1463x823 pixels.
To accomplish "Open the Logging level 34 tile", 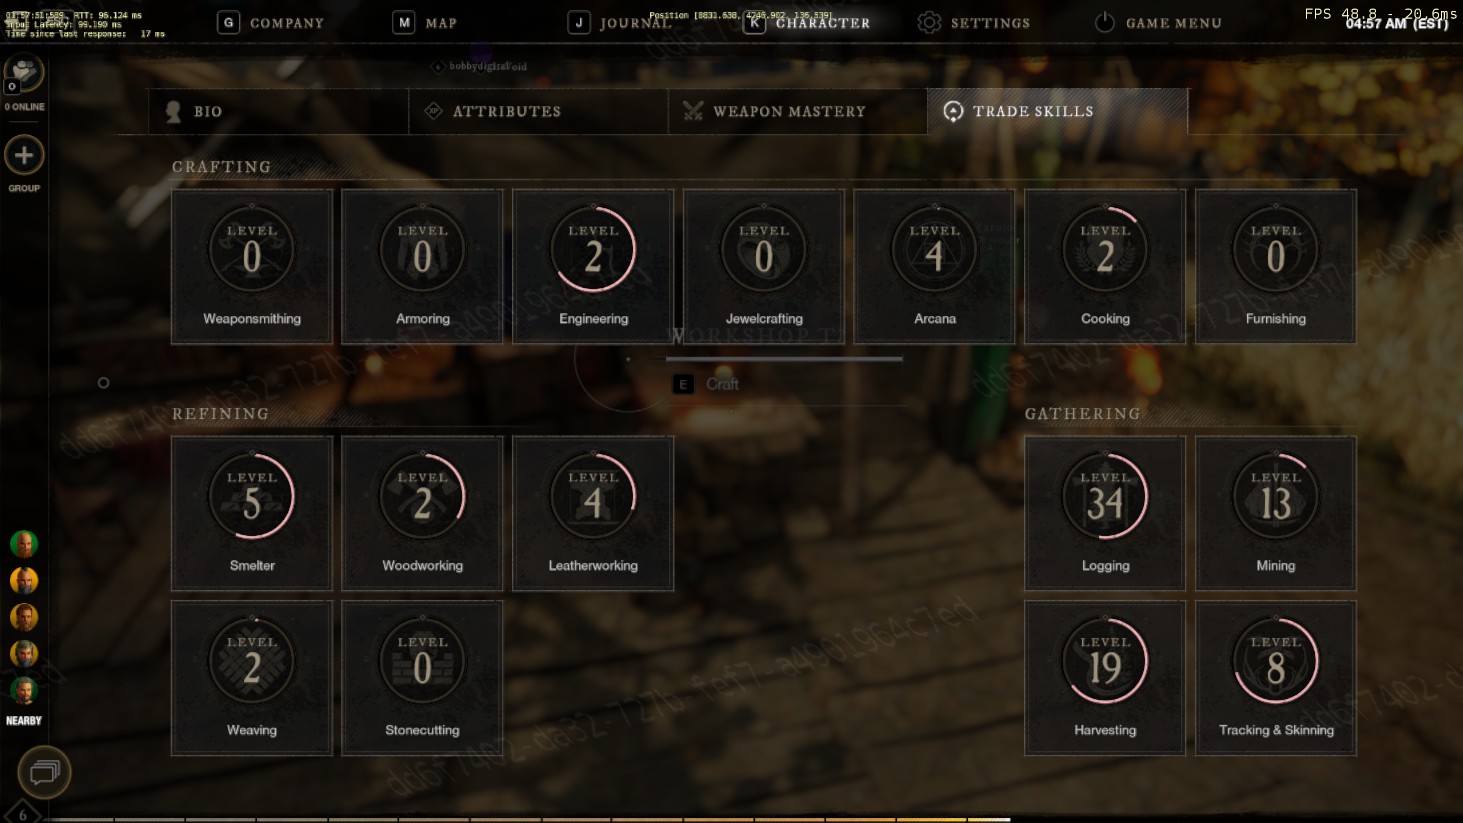I will tap(1105, 513).
